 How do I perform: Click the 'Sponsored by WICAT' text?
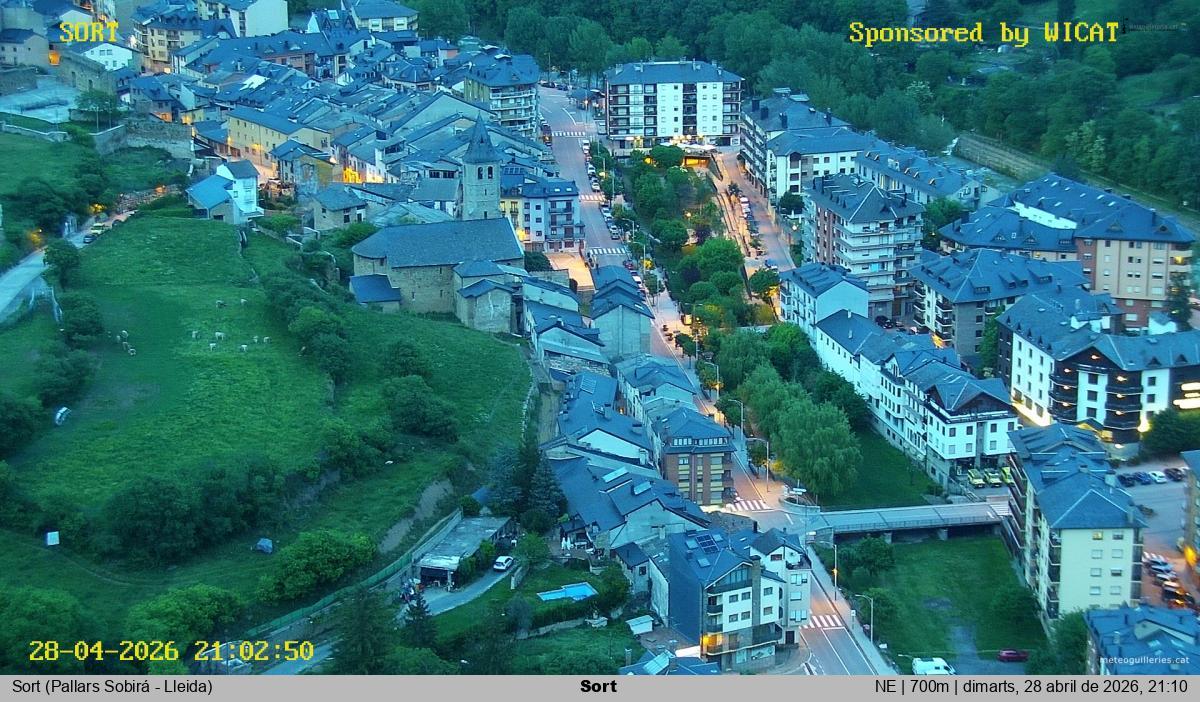(x=983, y=33)
